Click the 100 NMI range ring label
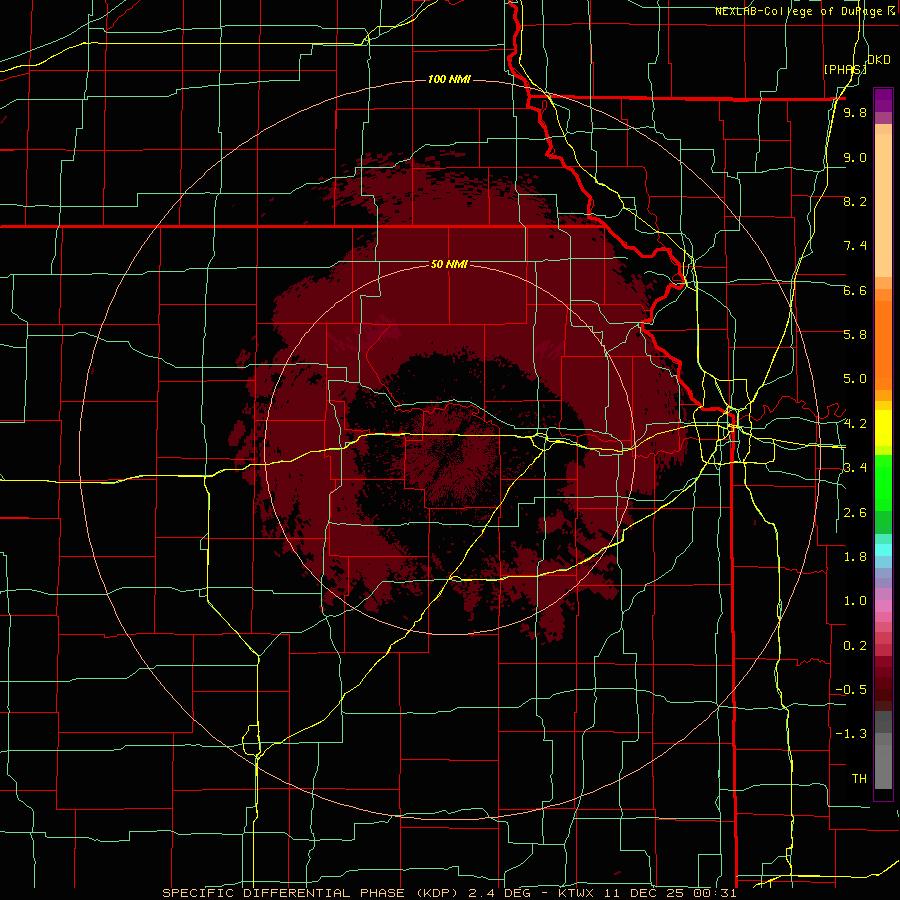 click(449, 79)
